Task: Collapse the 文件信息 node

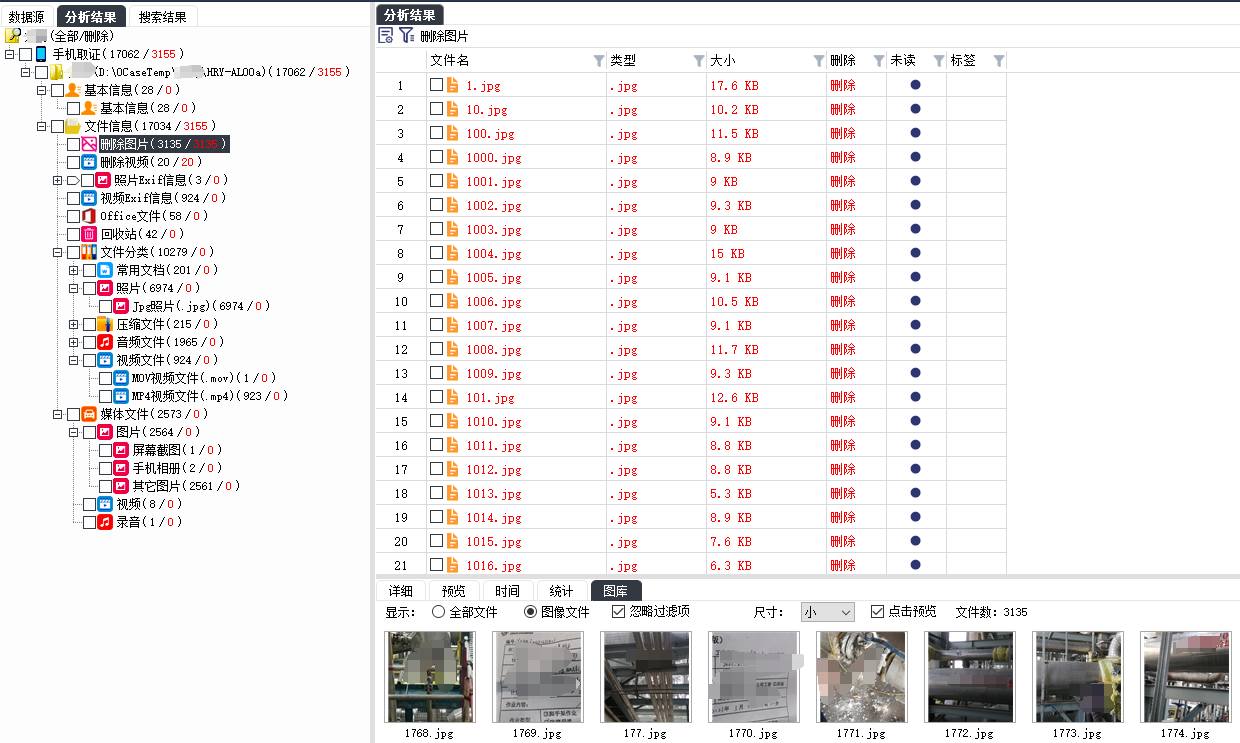Action: click(x=42, y=126)
